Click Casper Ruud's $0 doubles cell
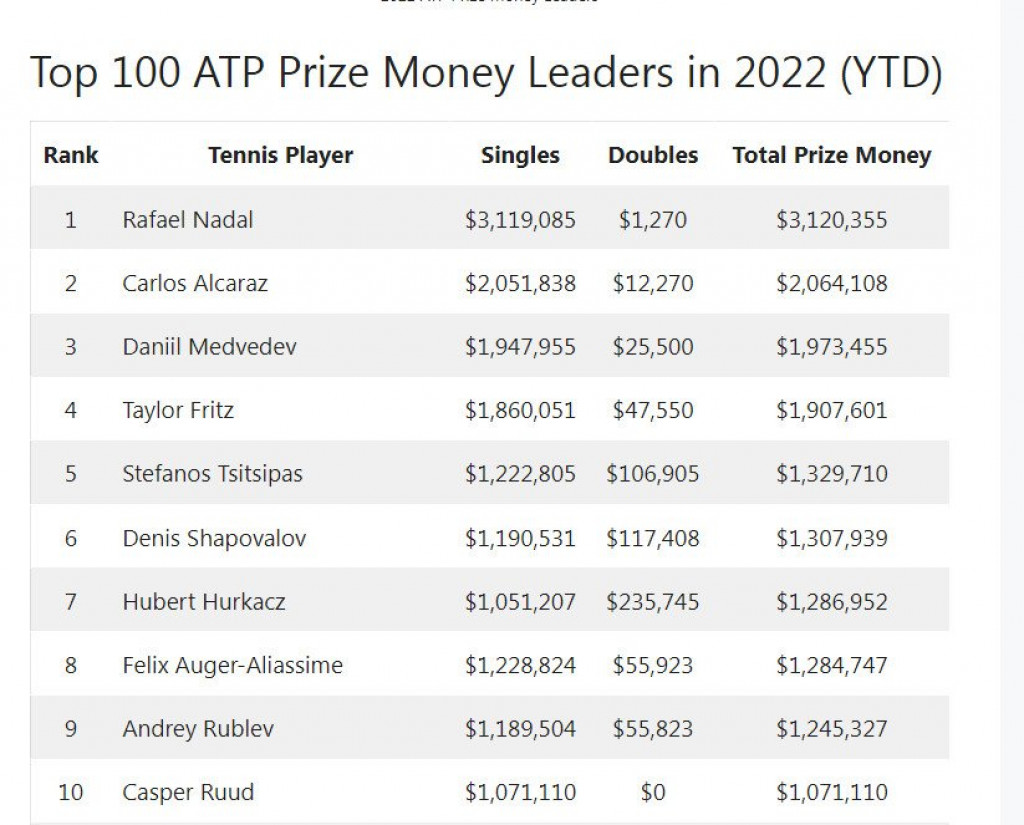 653,793
